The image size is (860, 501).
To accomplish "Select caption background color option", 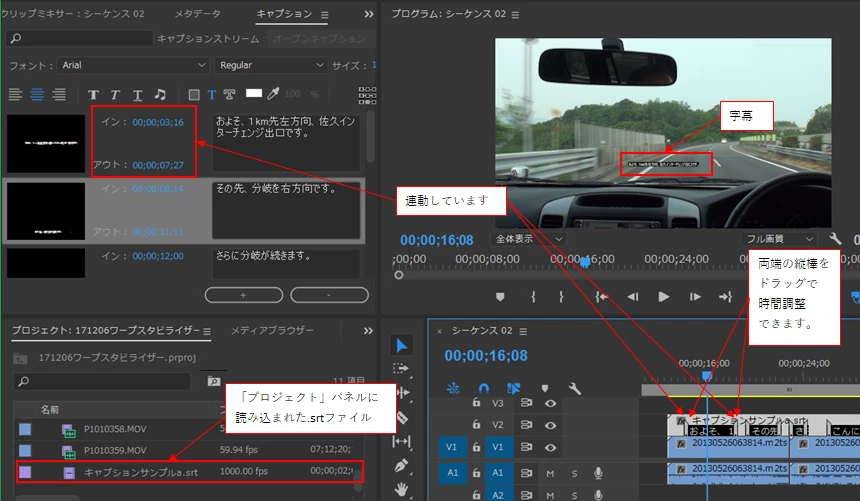I will [x=194, y=95].
